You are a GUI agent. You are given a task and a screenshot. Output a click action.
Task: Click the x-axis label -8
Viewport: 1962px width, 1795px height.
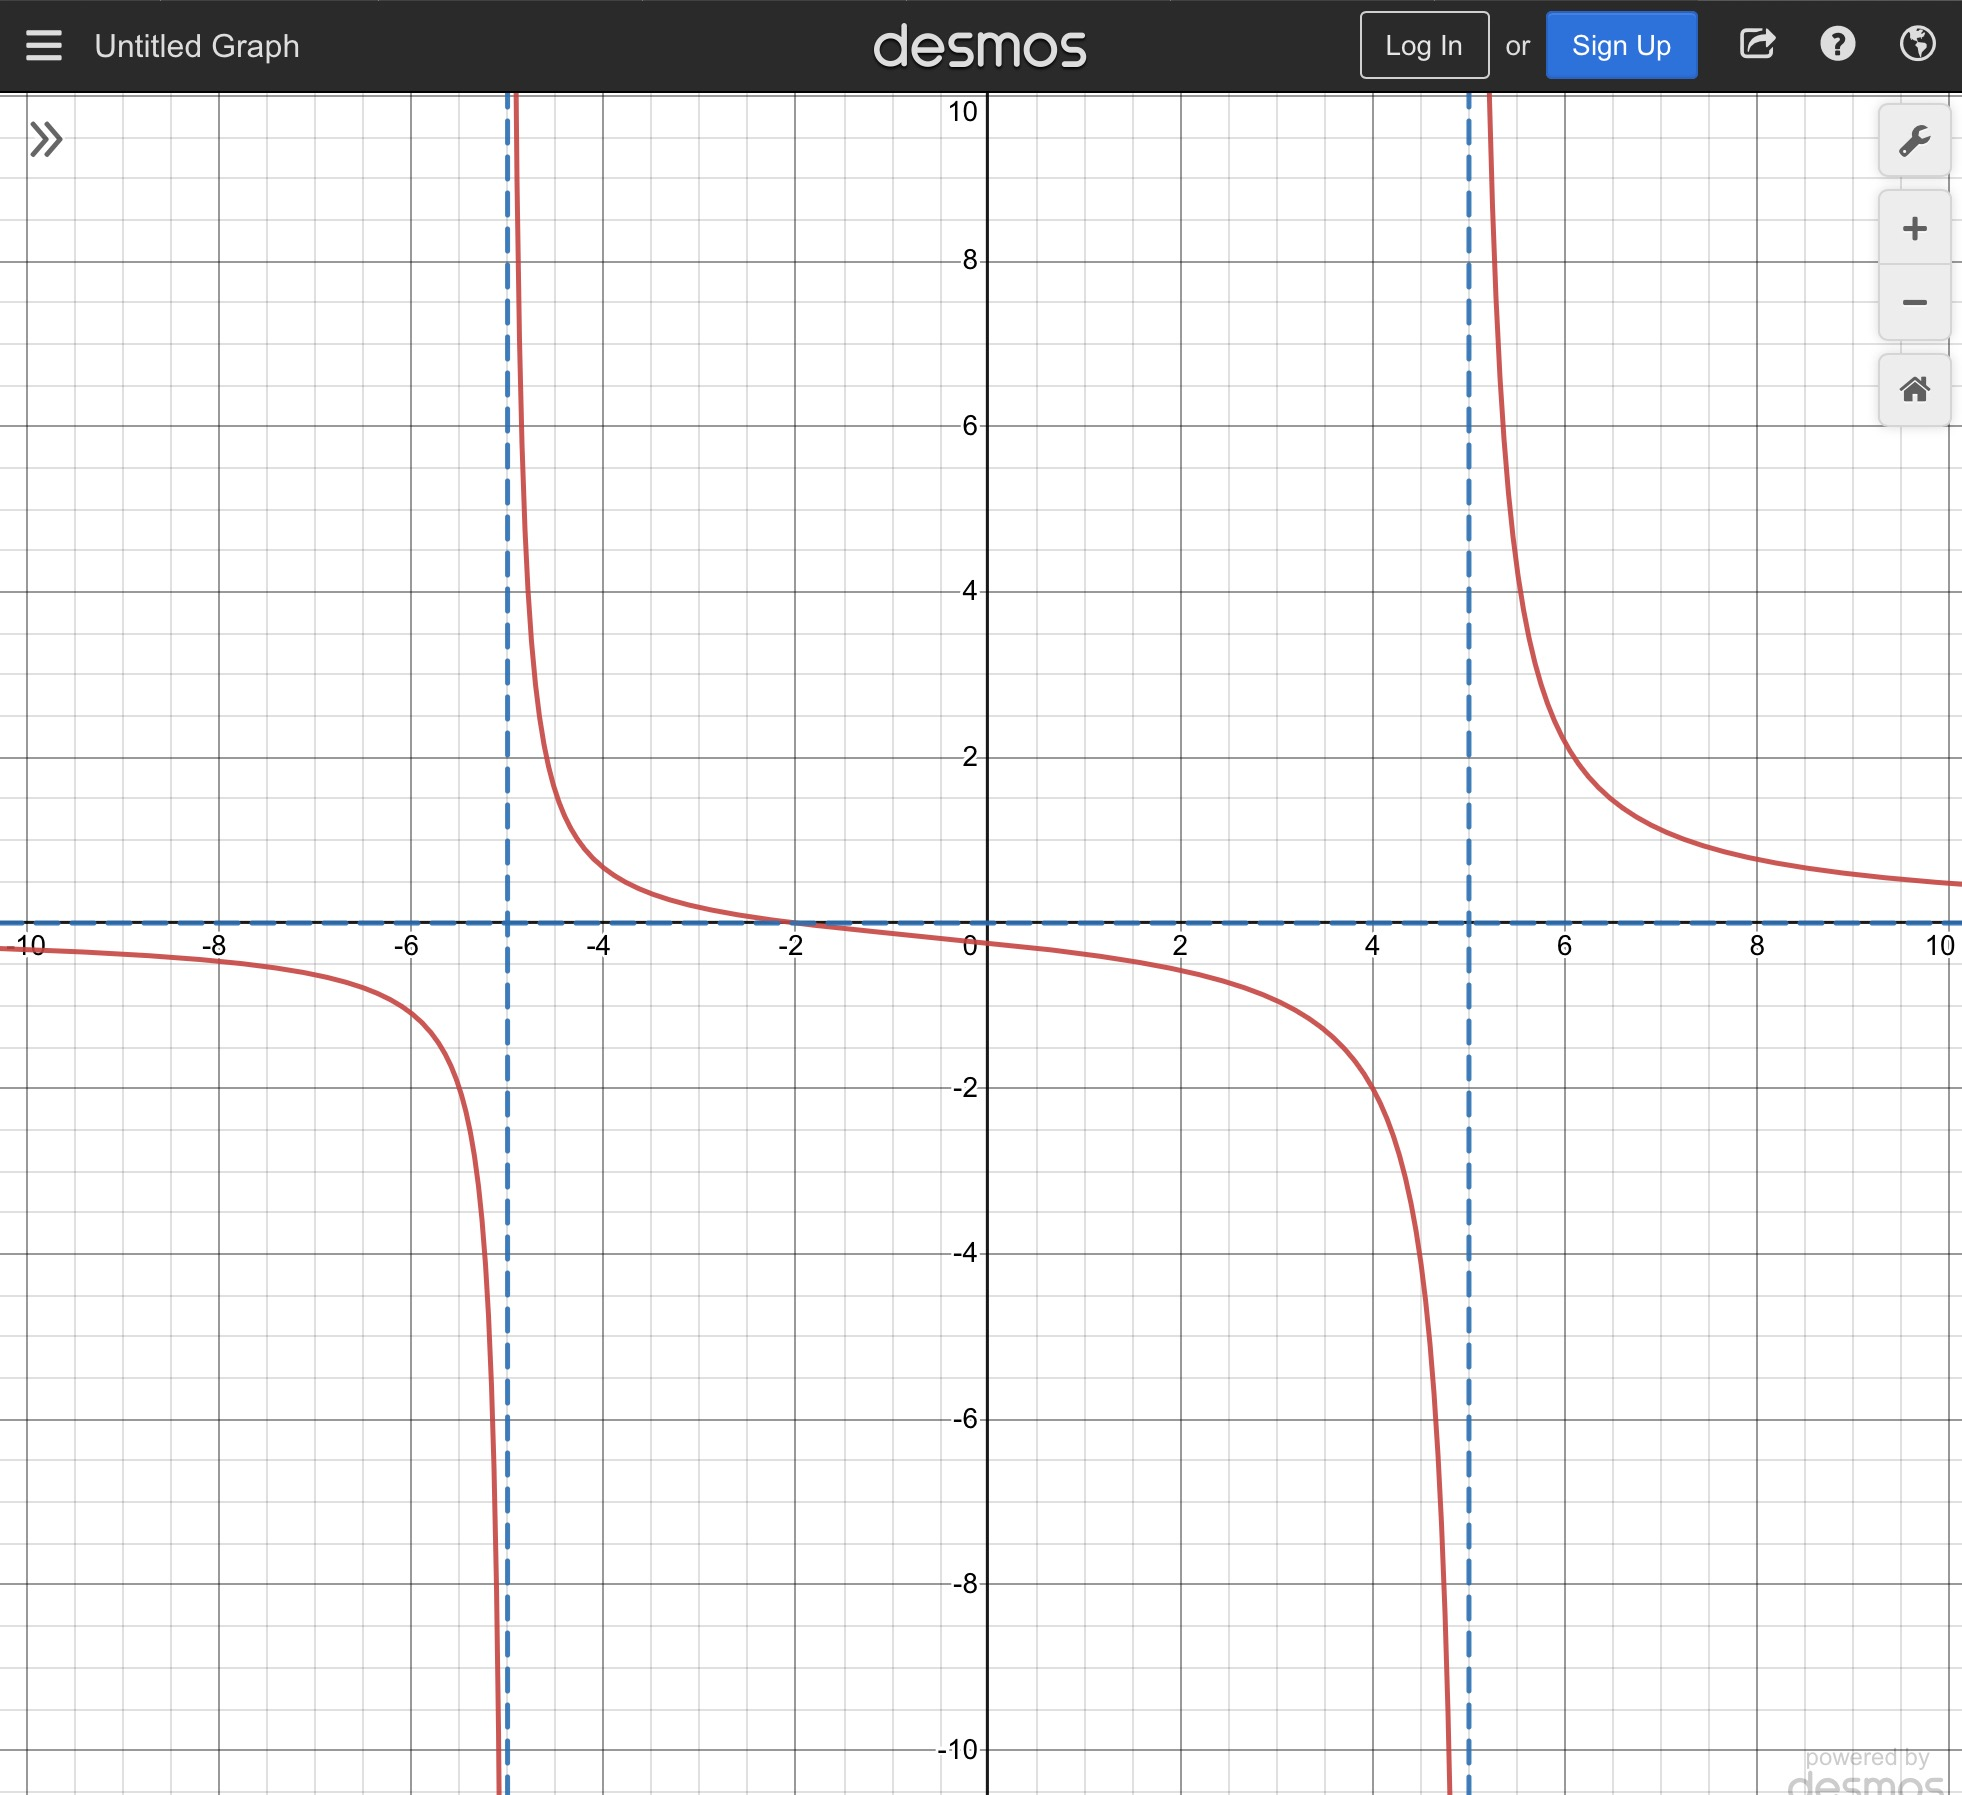click(x=213, y=945)
